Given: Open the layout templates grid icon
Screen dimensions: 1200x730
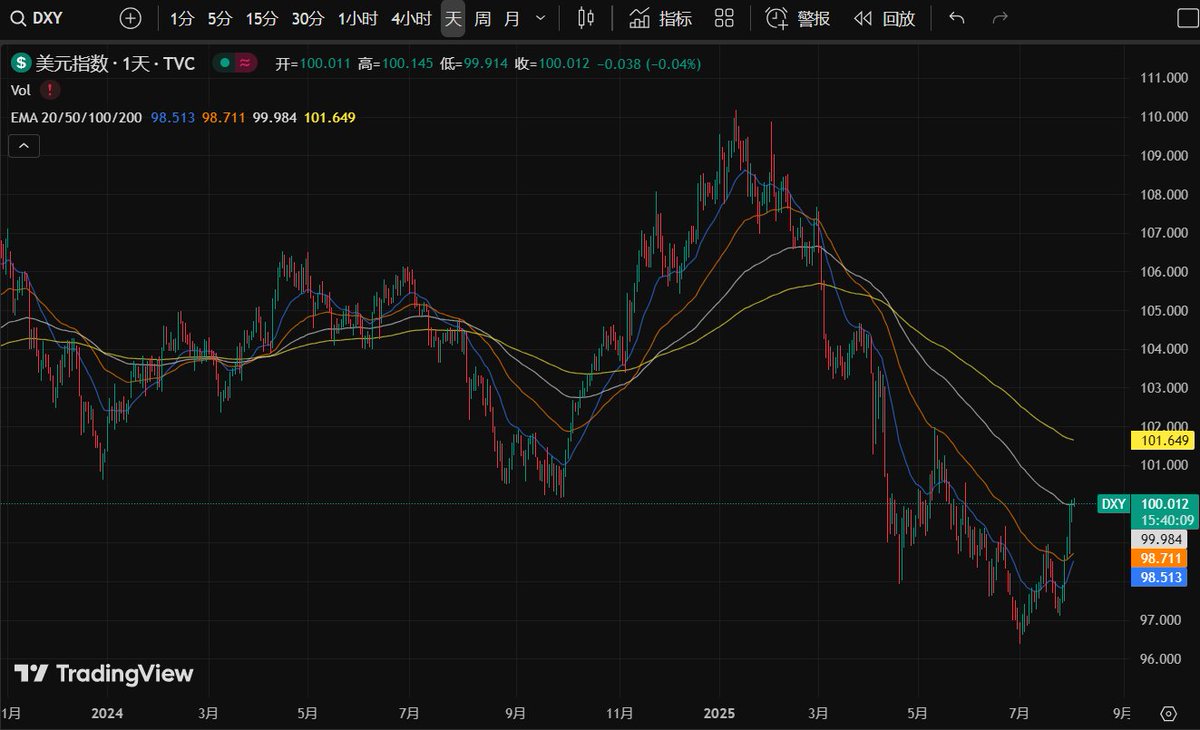Looking at the screenshot, I should coord(725,18).
